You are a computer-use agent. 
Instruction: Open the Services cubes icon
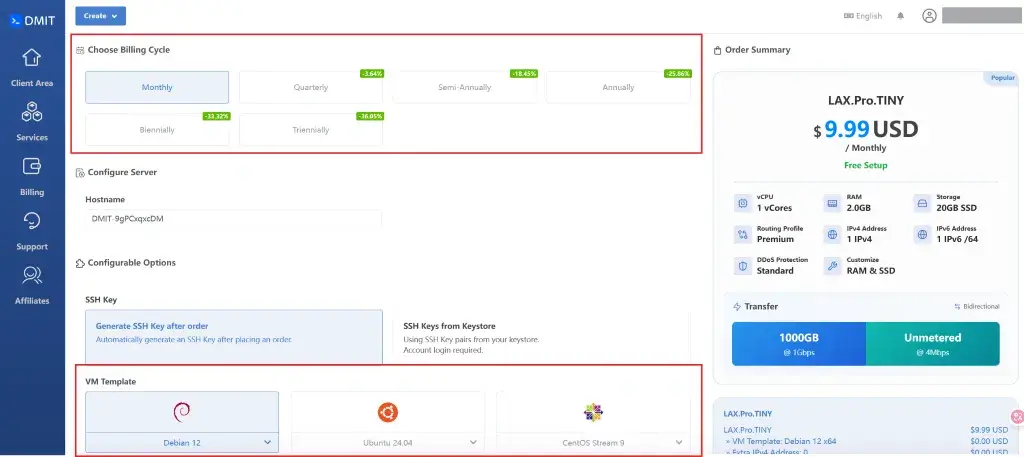click(32, 114)
